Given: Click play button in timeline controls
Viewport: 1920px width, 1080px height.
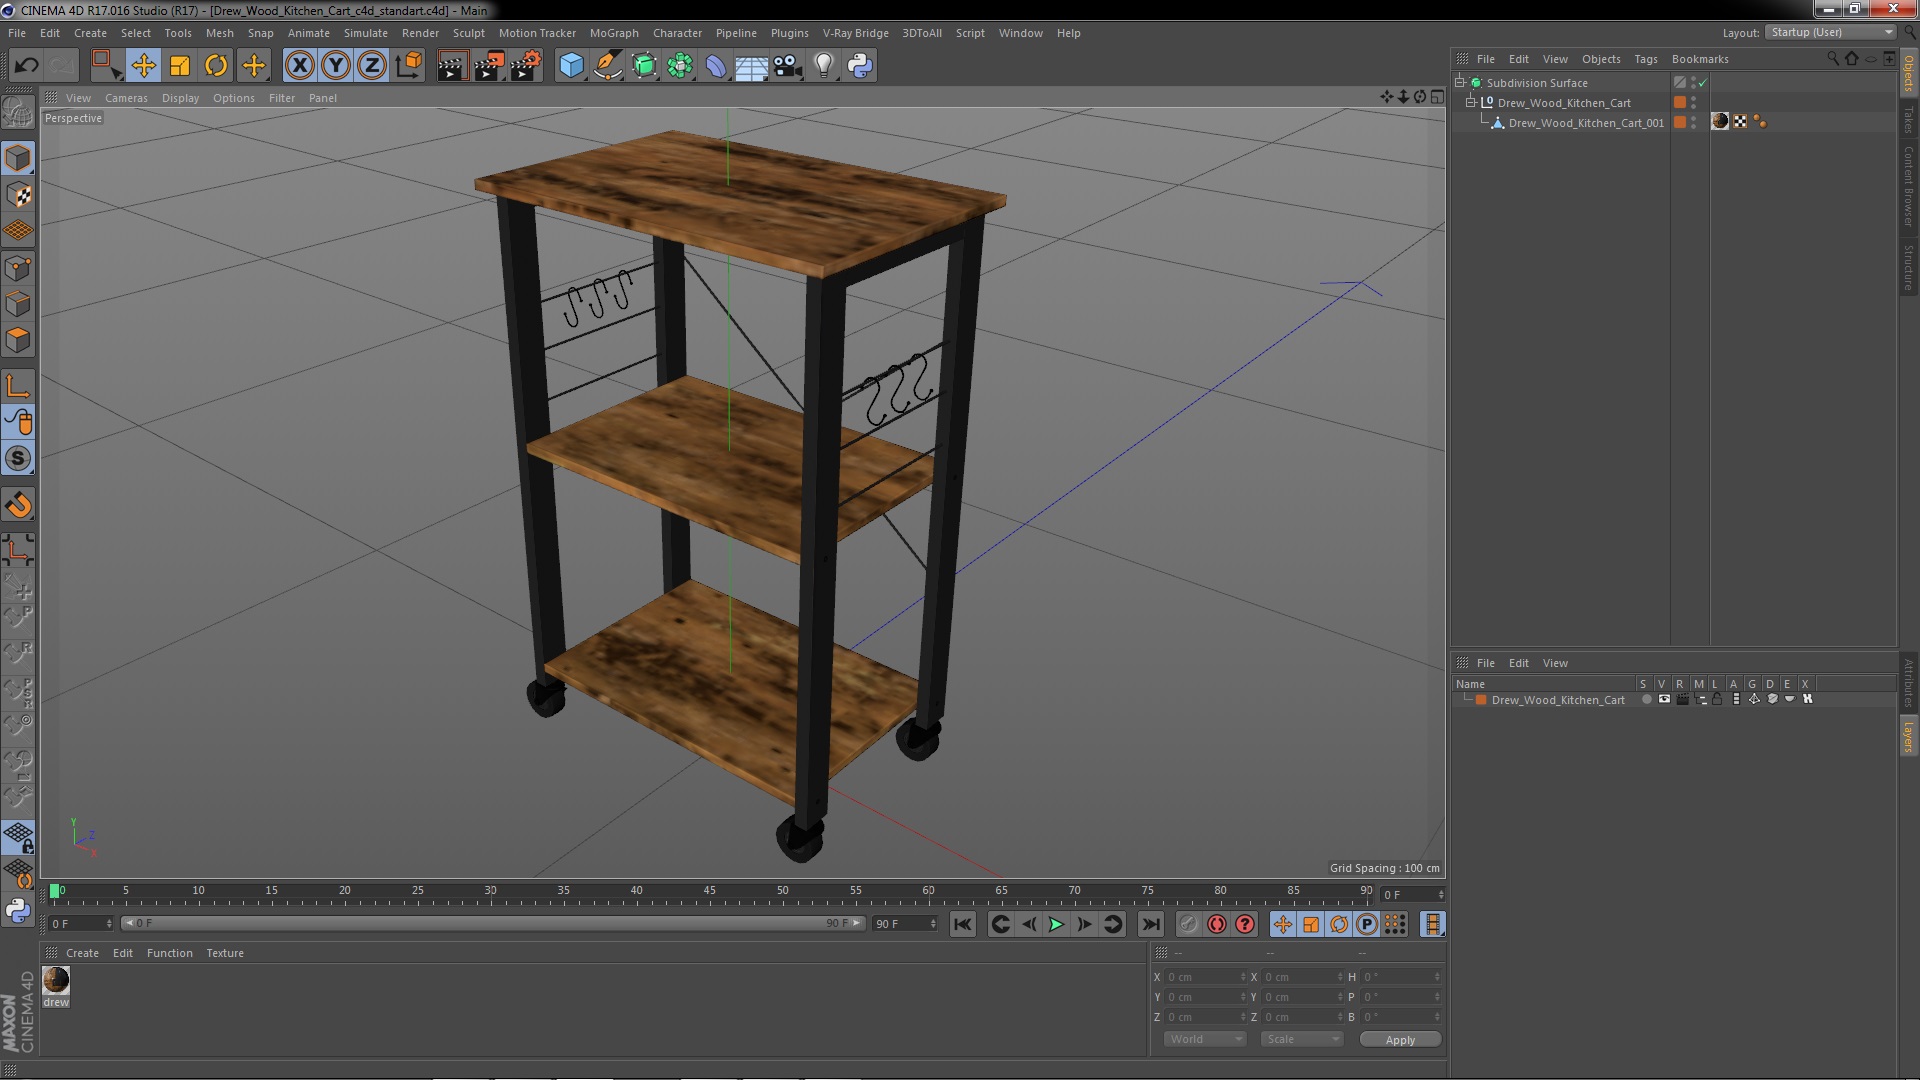Looking at the screenshot, I should click(x=1056, y=924).
